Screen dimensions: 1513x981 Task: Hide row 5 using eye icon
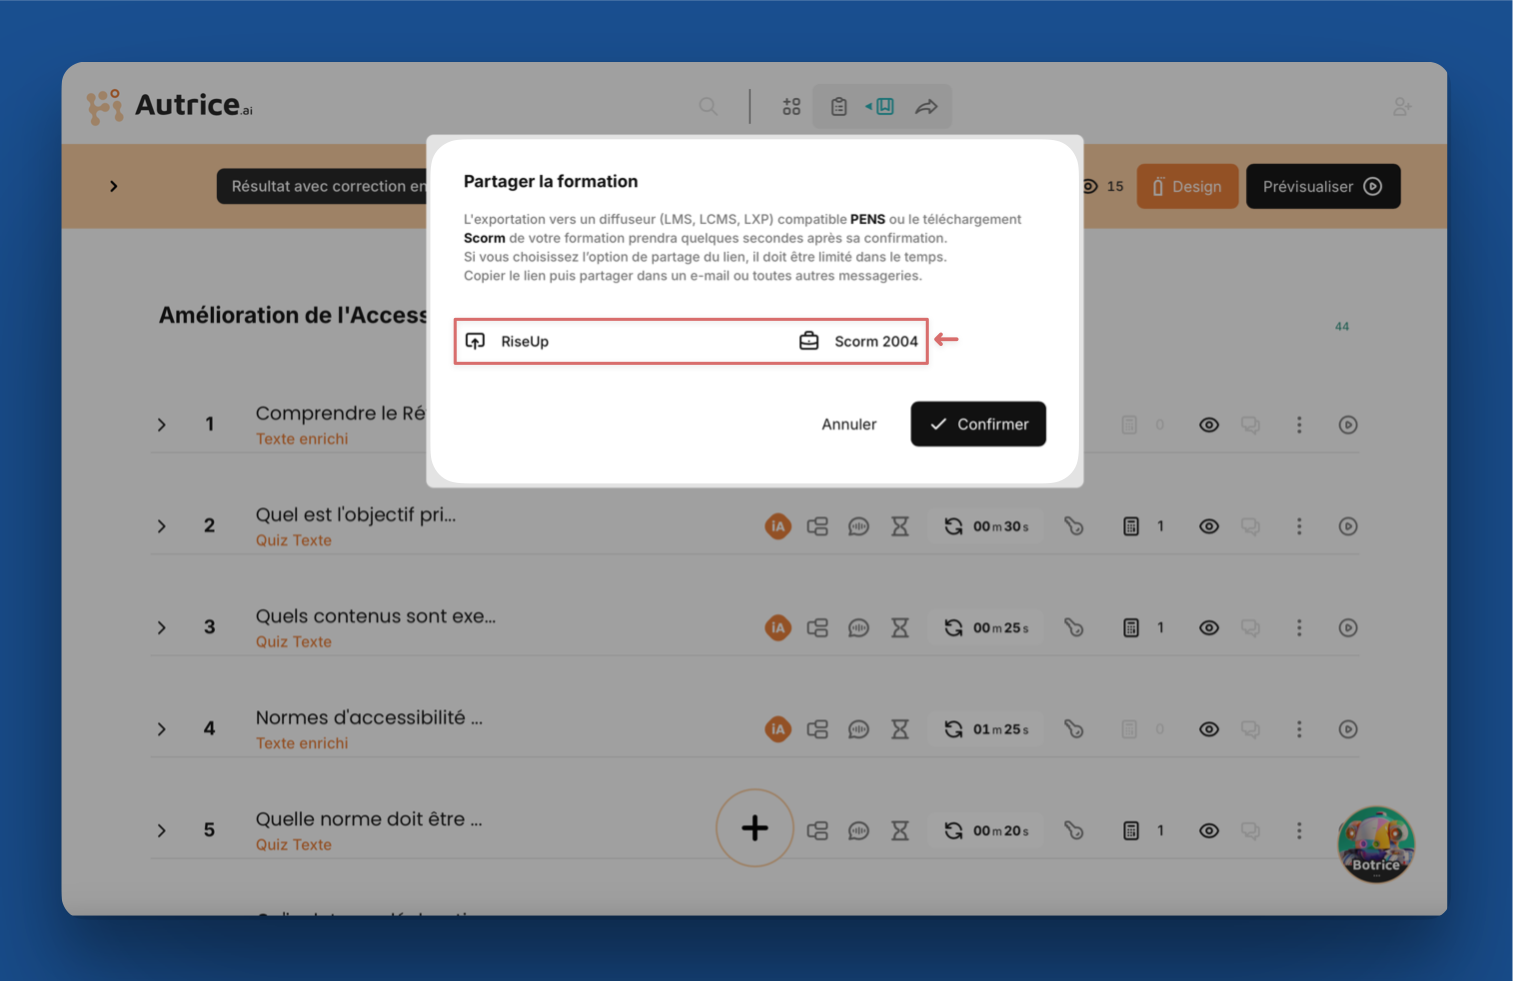pos(1209,831)
